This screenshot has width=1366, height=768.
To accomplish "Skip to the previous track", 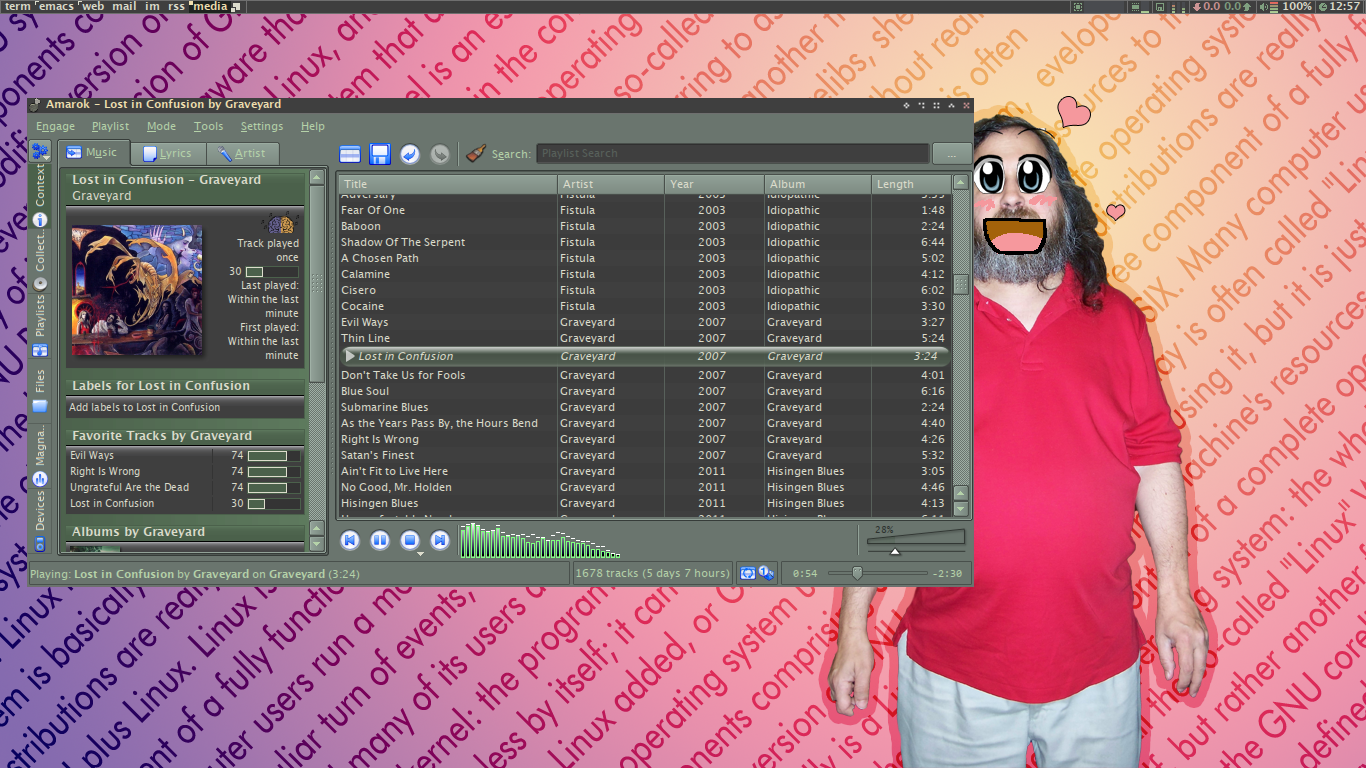I will (x=350, y=541).
